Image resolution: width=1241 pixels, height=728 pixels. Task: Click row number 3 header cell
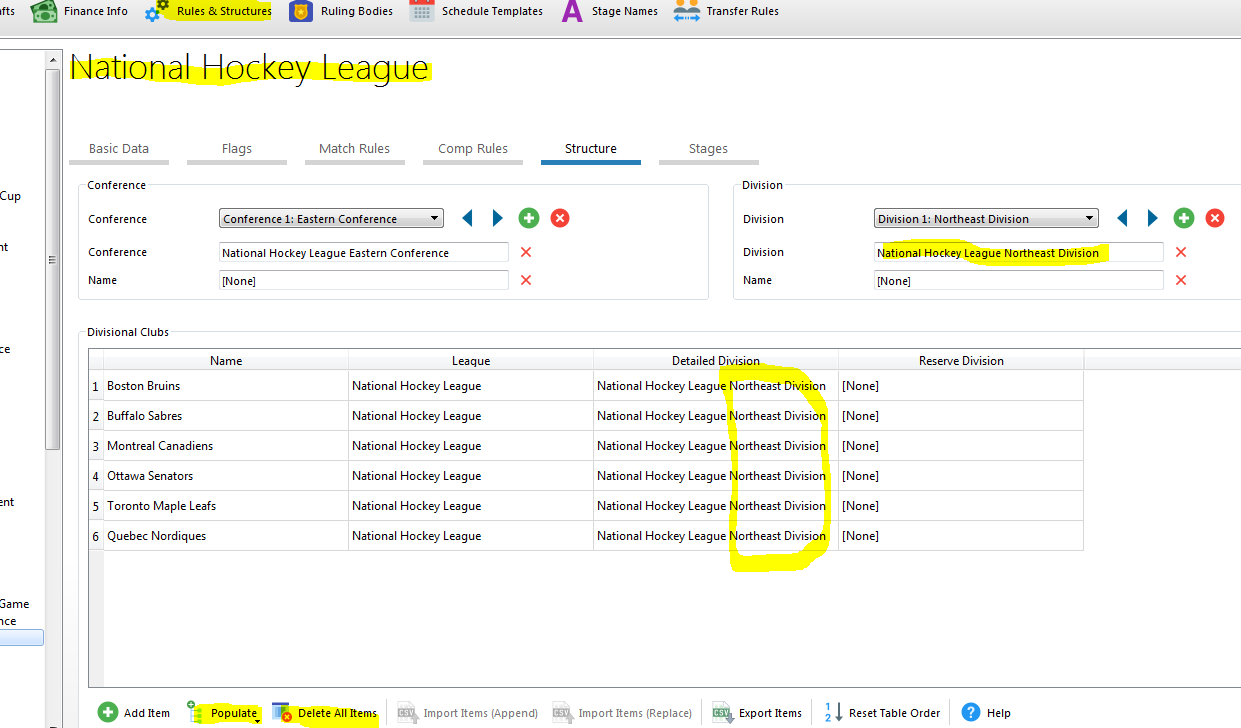[96, 446]
